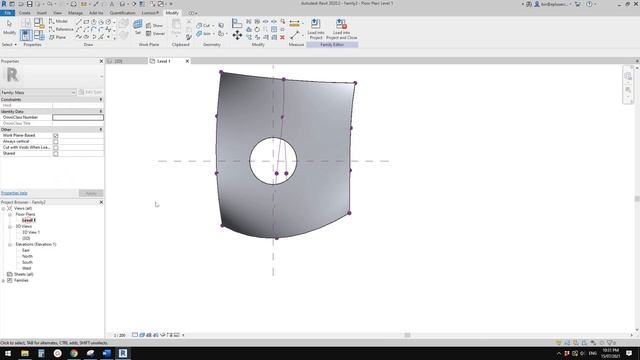
Task: Select the Modify arrow tool
Action: coord(9,27)
